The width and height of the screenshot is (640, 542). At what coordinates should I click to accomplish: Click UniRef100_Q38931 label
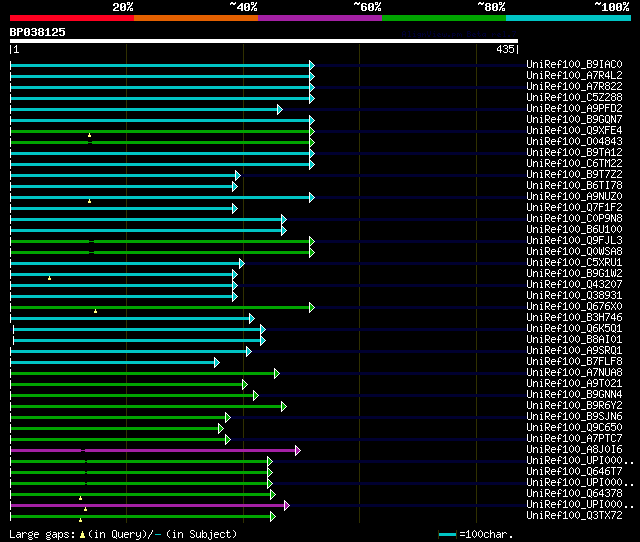[574, 296]
